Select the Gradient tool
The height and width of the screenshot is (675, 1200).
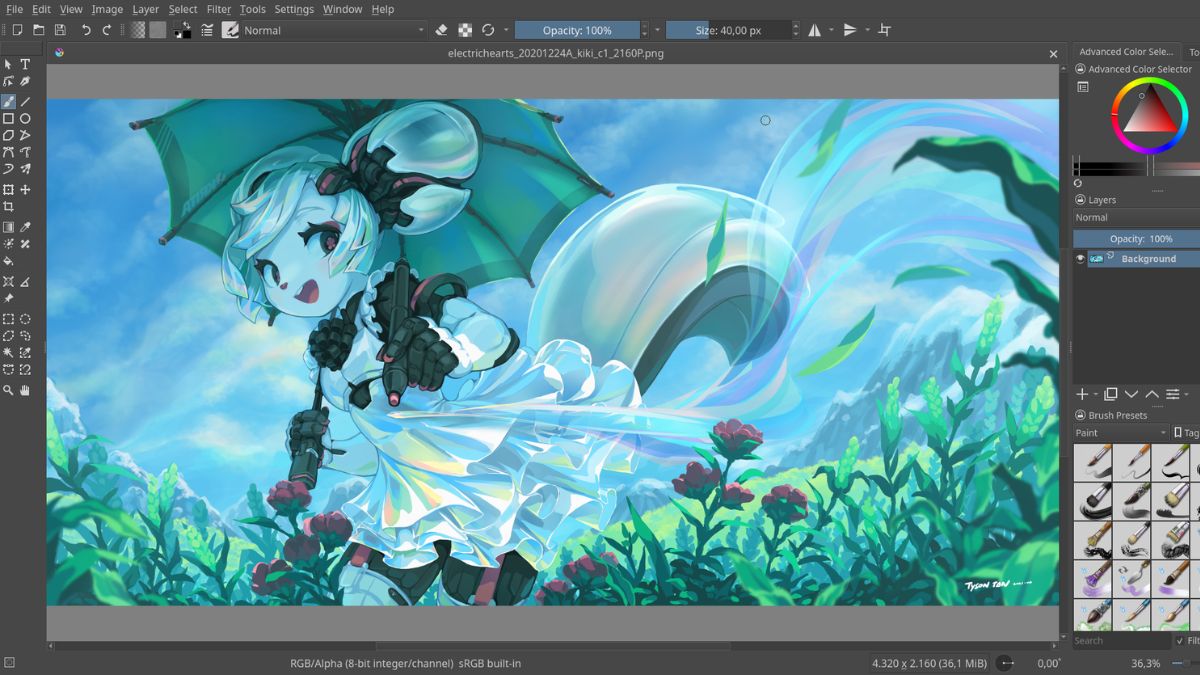[9, 227]
